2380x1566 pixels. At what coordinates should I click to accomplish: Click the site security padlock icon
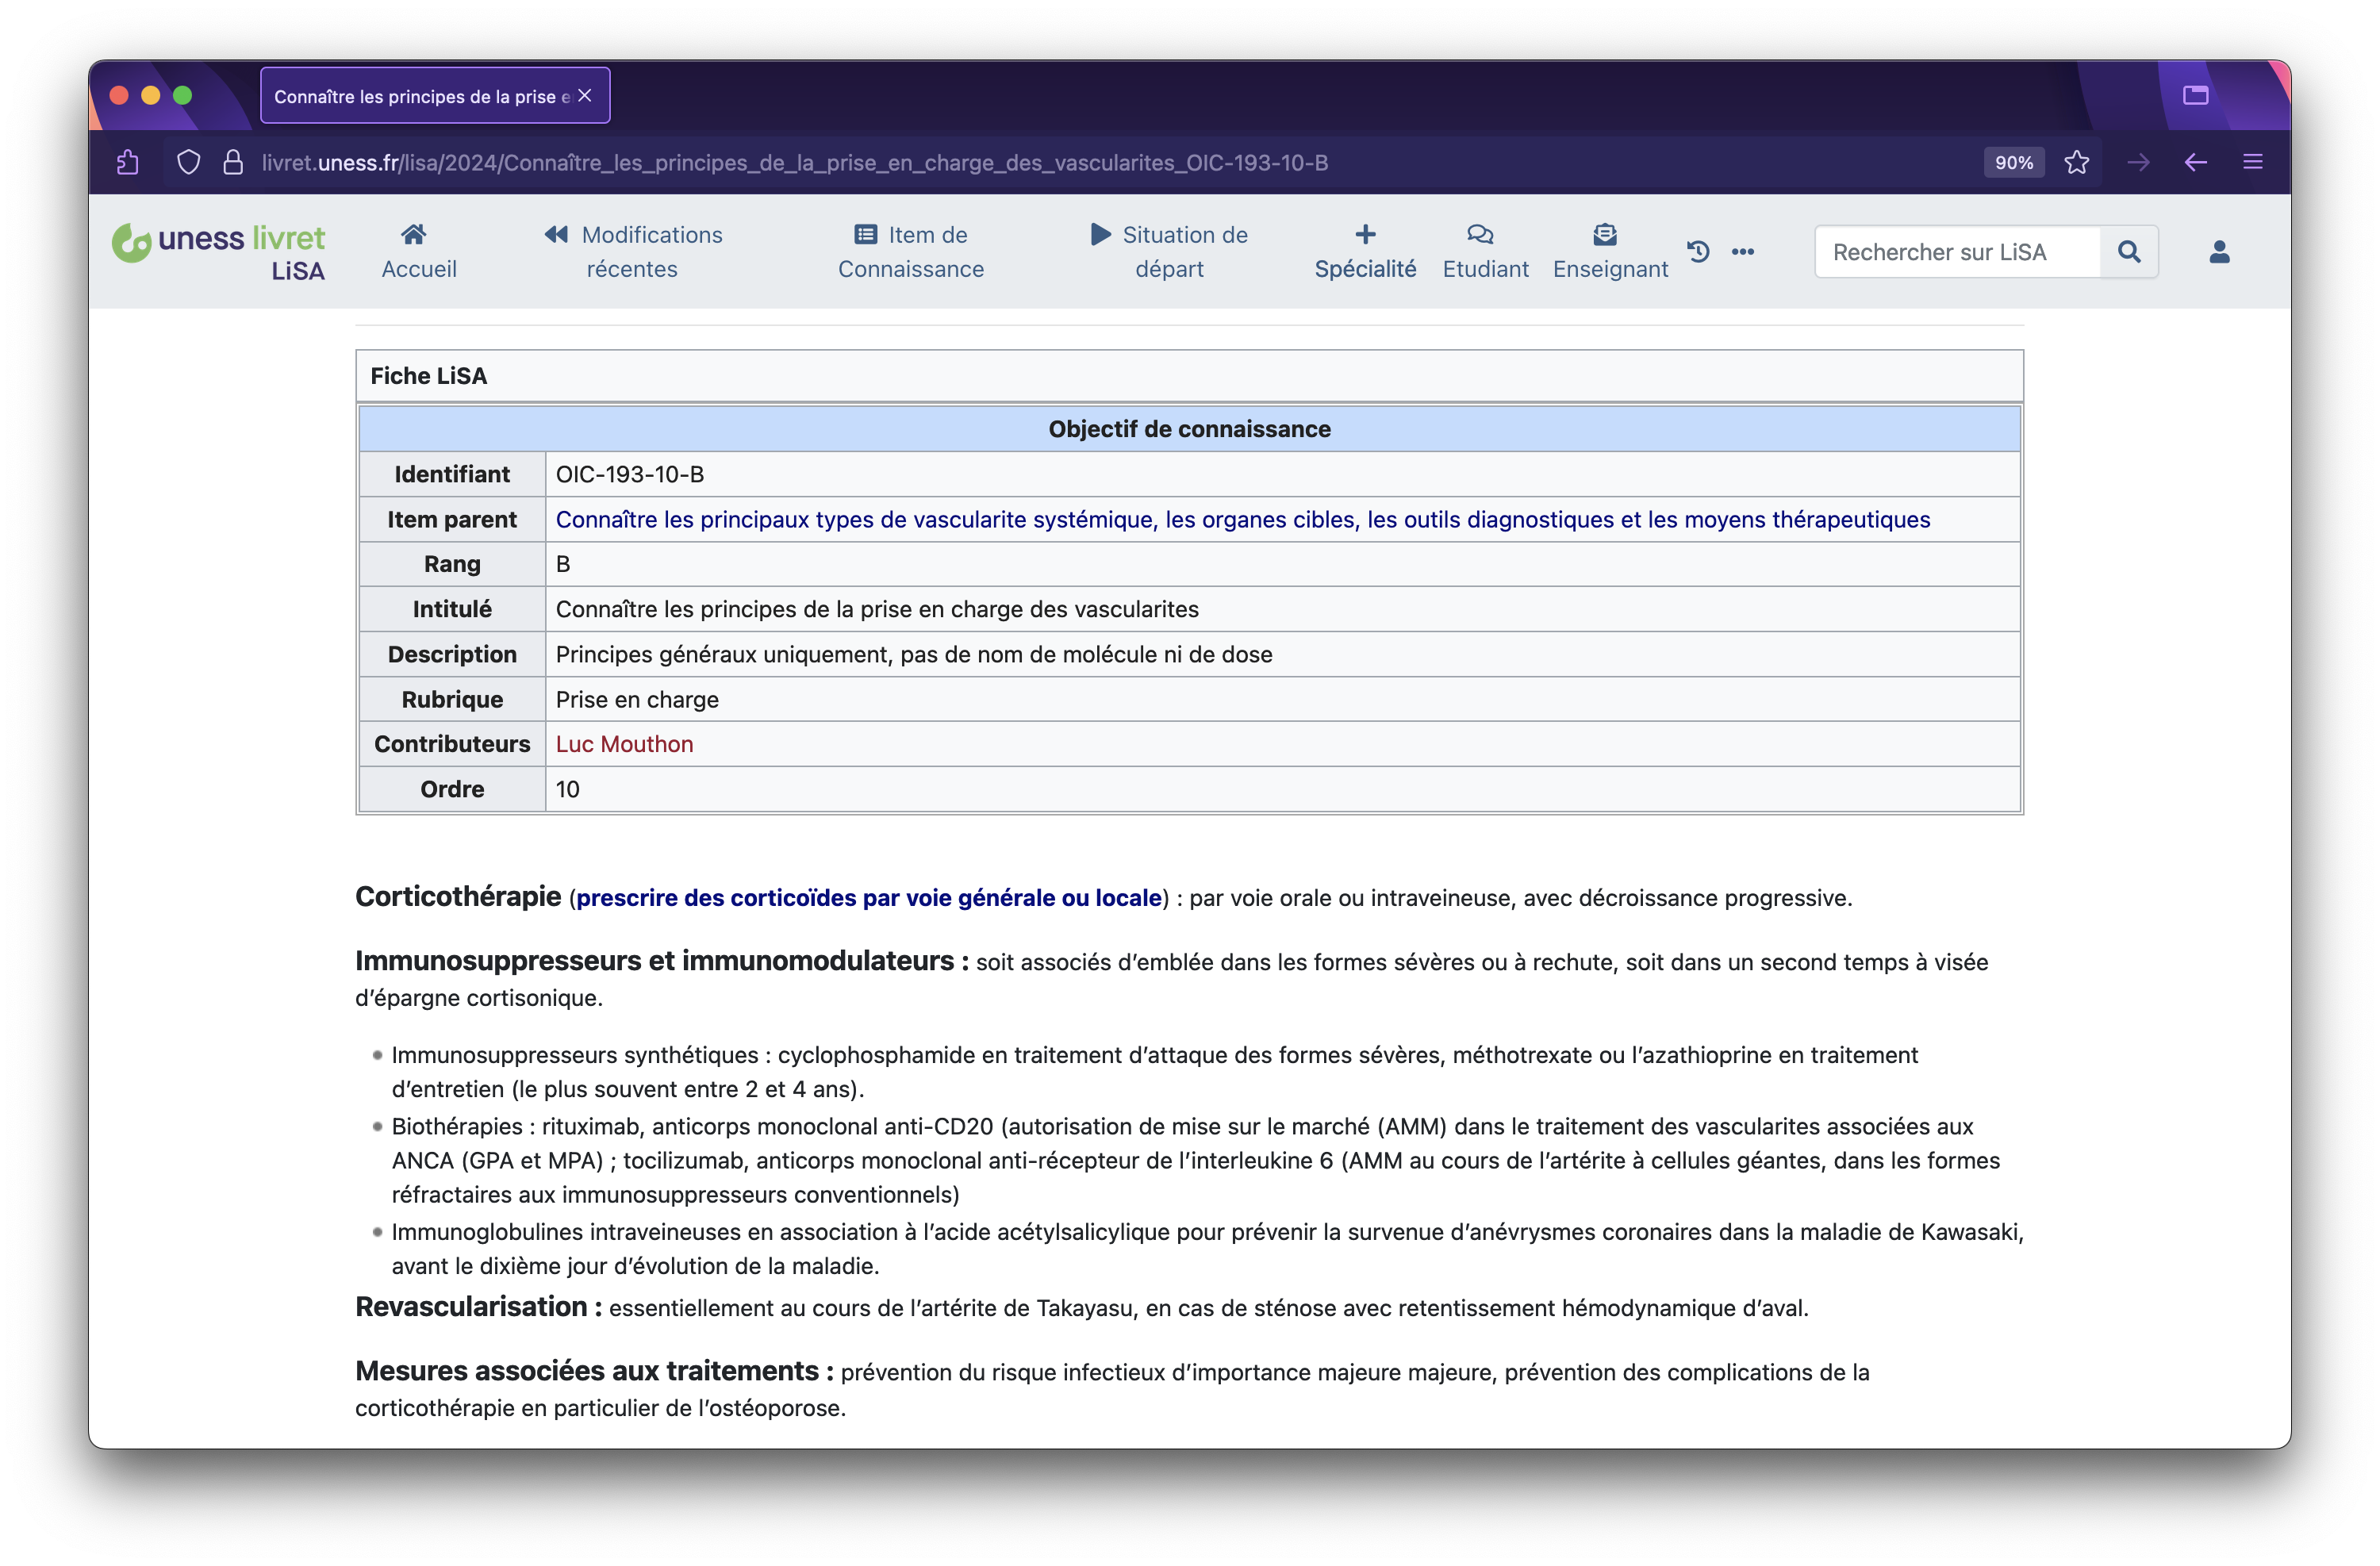[233, 162]
